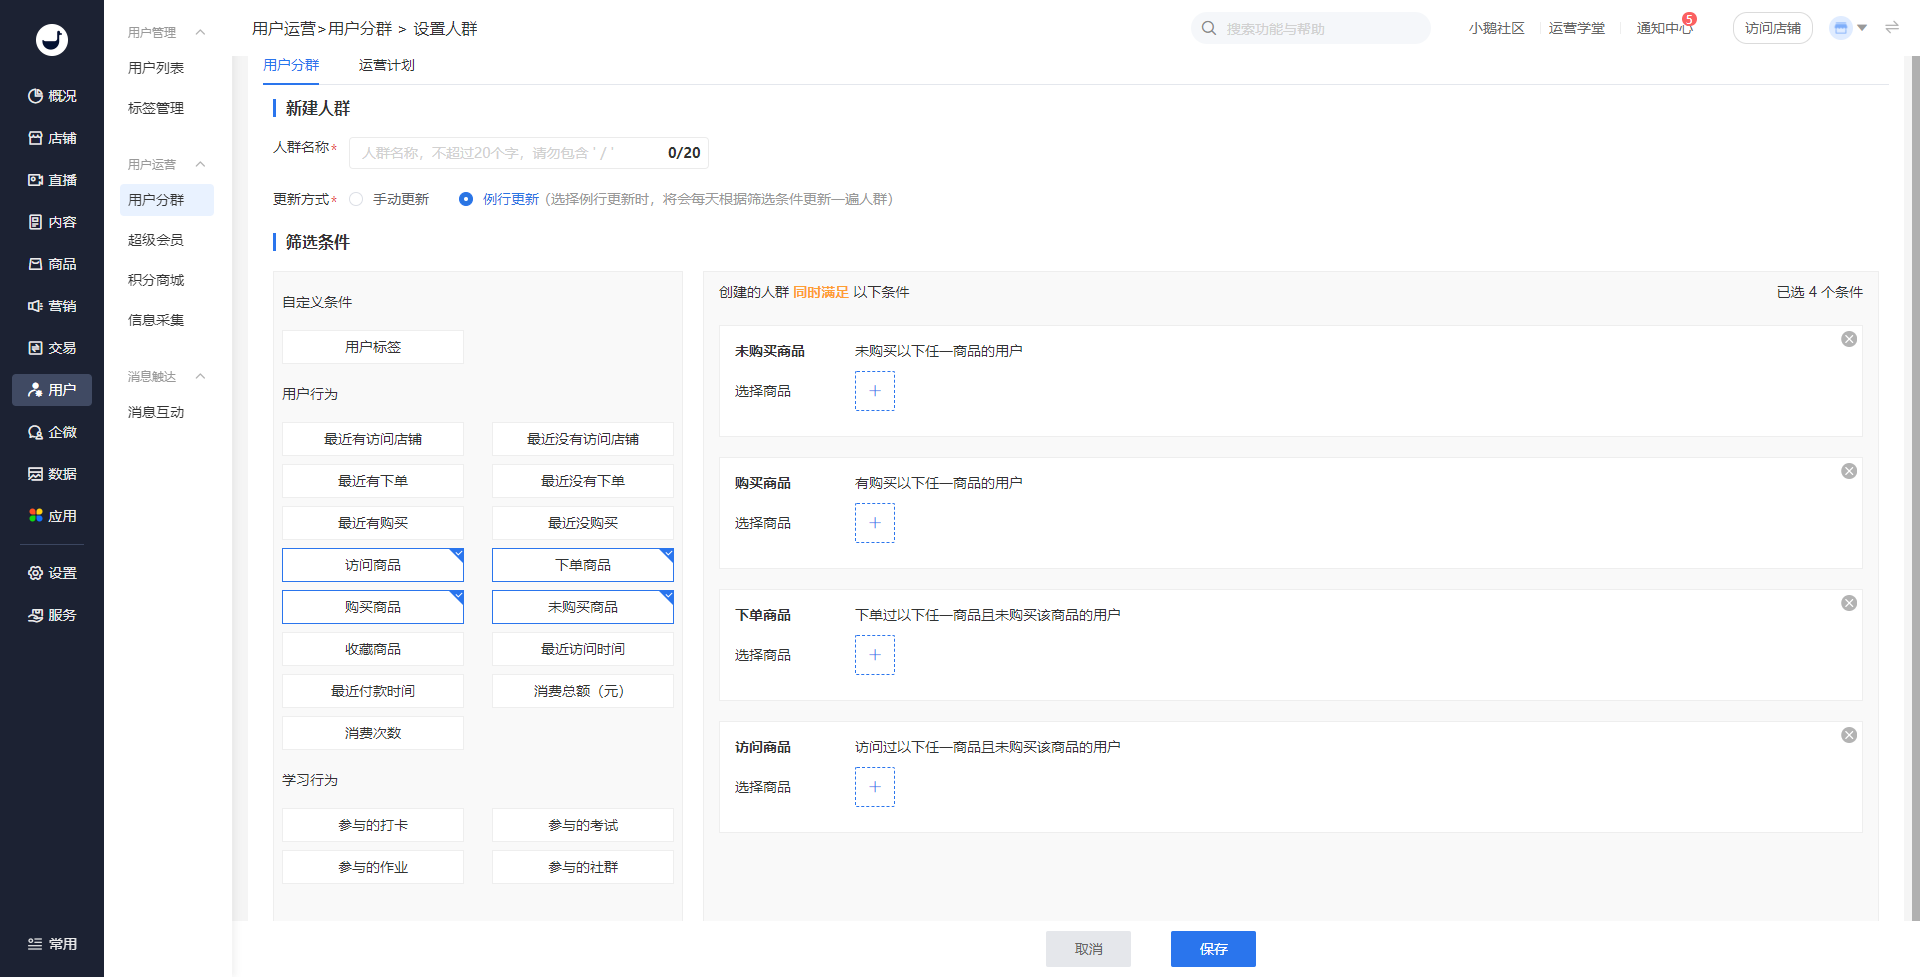The width and height of the screenshot is (1920, 977).
Task: Click the 保存 save button
Action: click(1212, 949)
